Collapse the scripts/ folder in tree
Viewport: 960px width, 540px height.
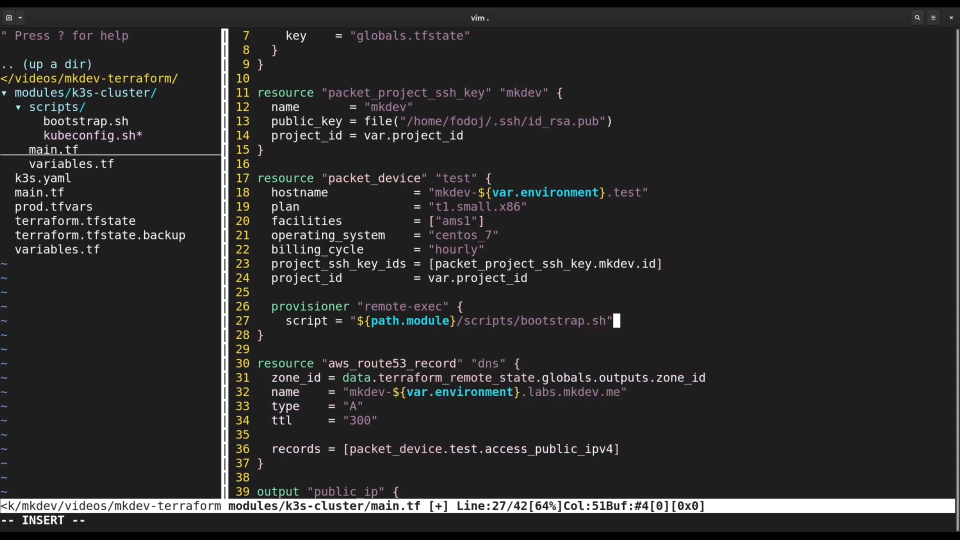(x=19, y=107)
